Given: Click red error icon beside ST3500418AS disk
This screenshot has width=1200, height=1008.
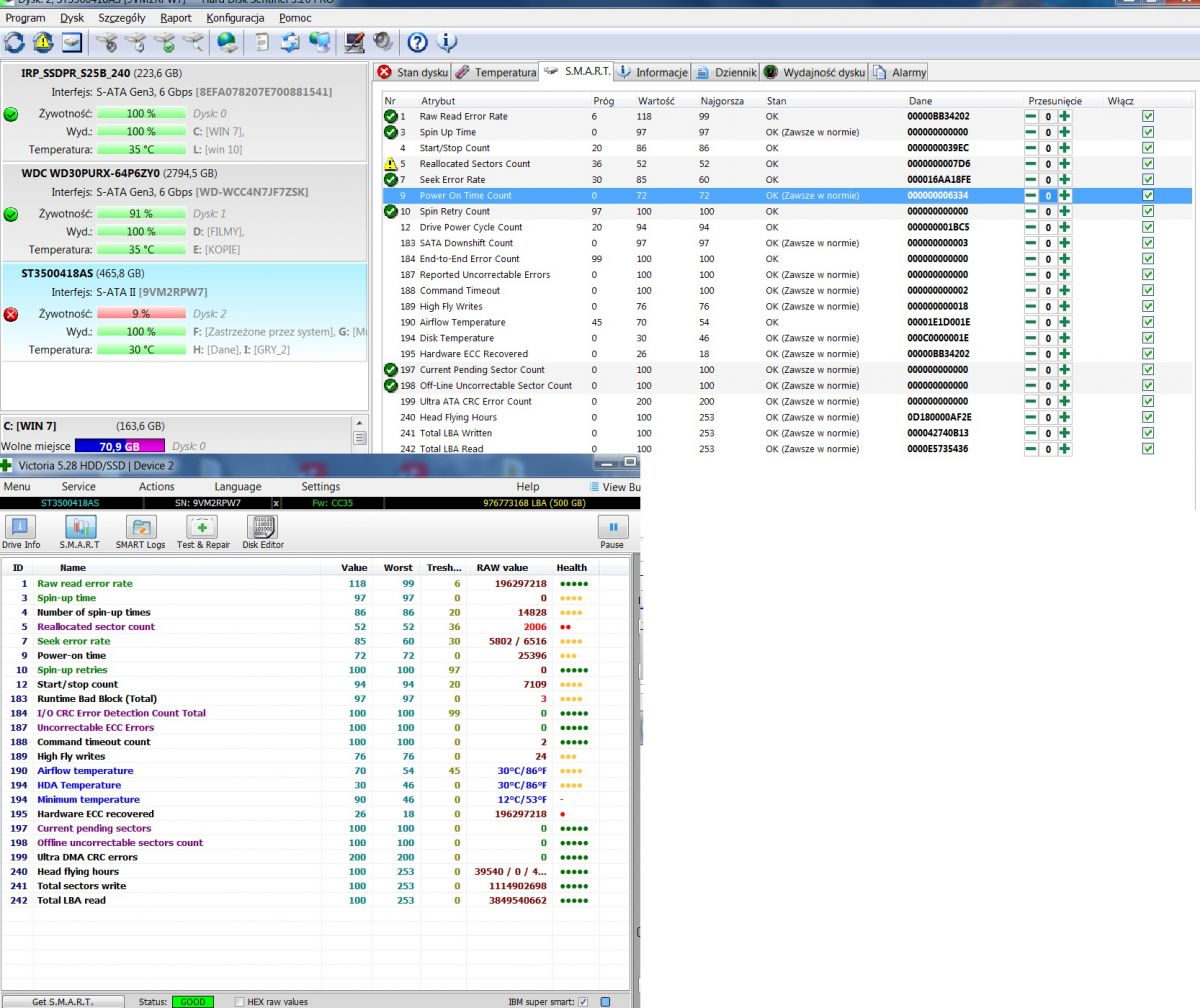Looking at the screenshot, I should click(11, 314).
